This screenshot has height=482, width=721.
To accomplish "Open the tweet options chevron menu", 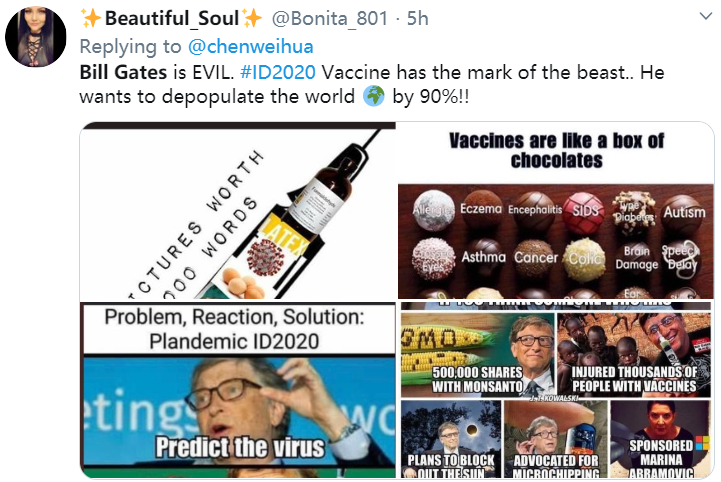I will point(705,16).
